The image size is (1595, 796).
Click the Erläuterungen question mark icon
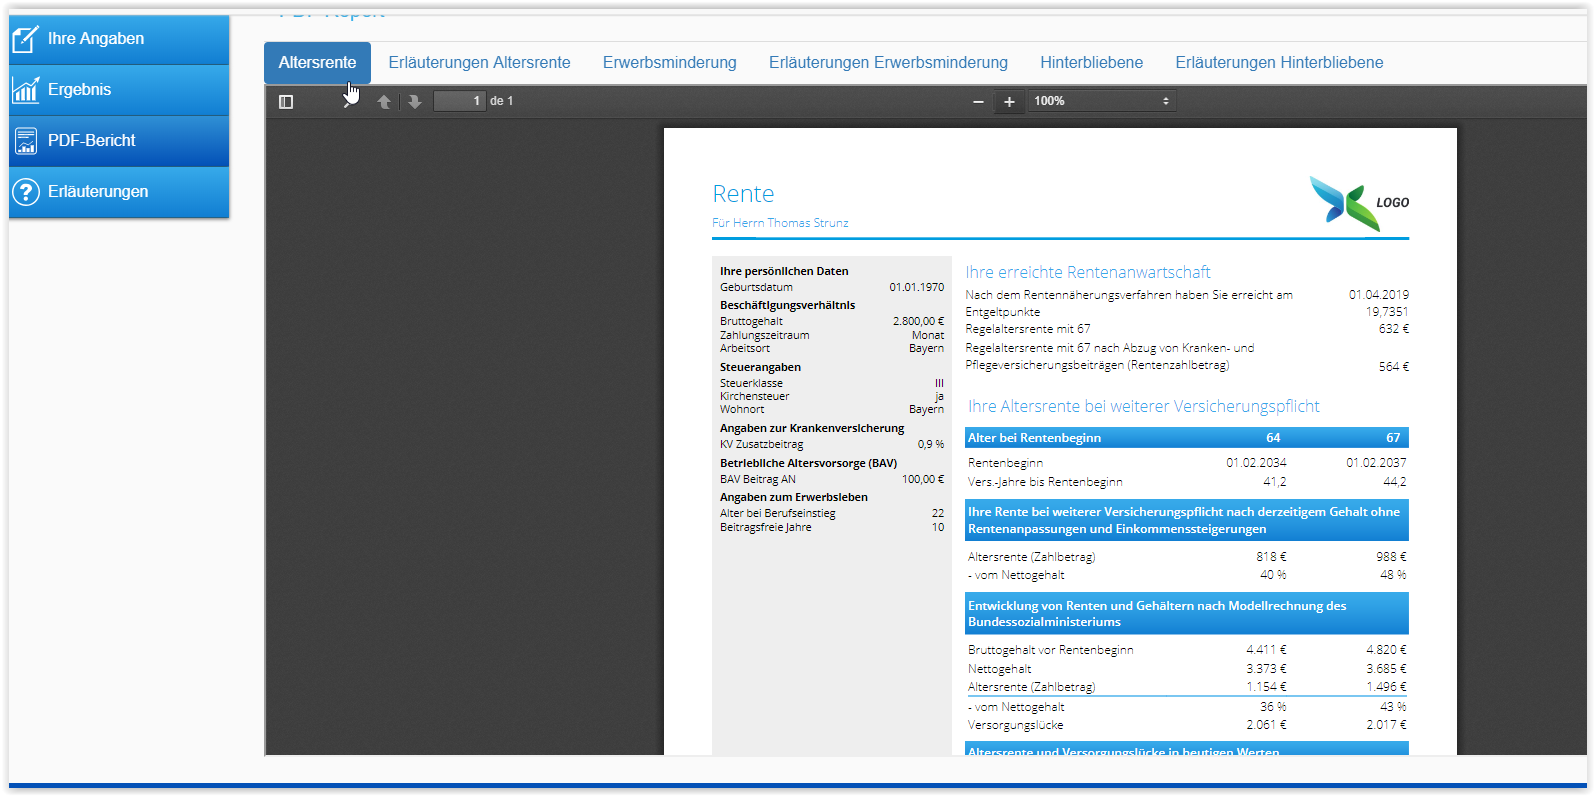pyautogui.click(x=25, y=192)
